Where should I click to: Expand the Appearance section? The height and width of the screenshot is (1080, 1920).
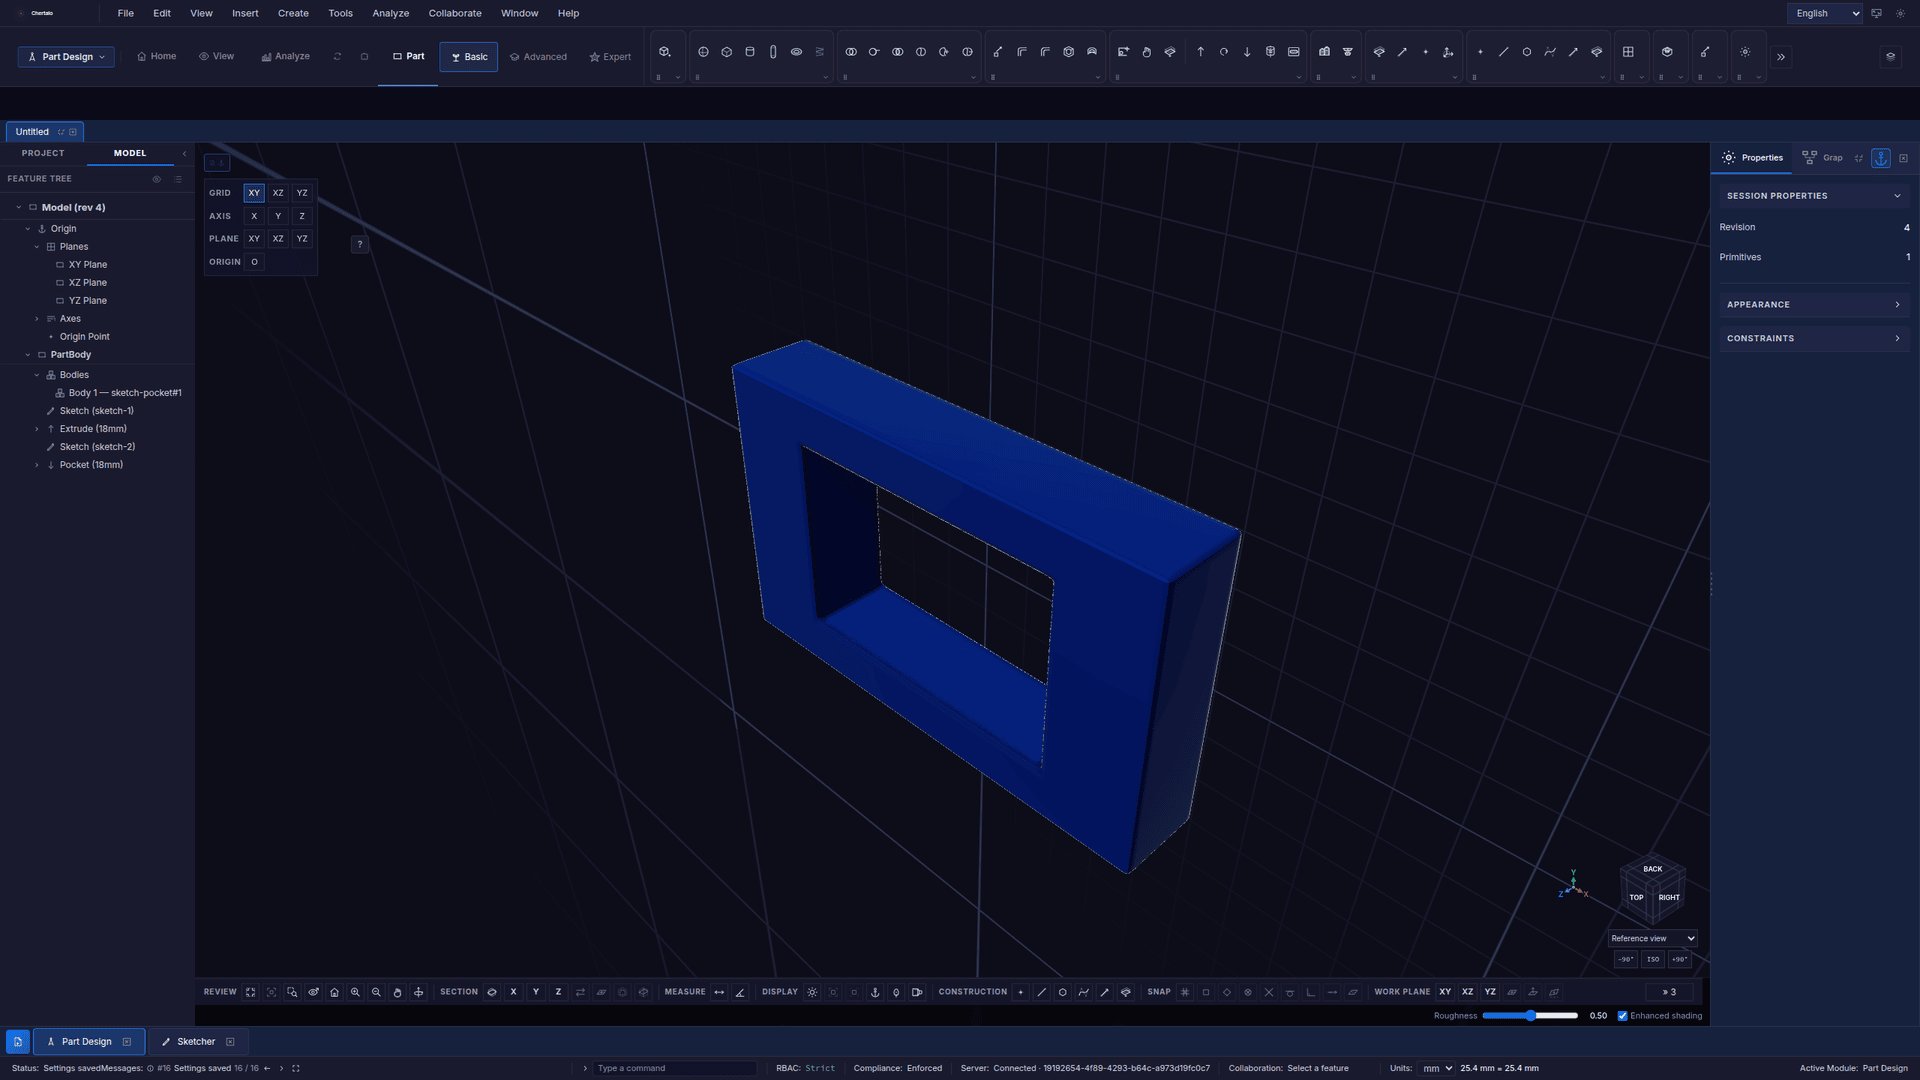point(1814,305)
